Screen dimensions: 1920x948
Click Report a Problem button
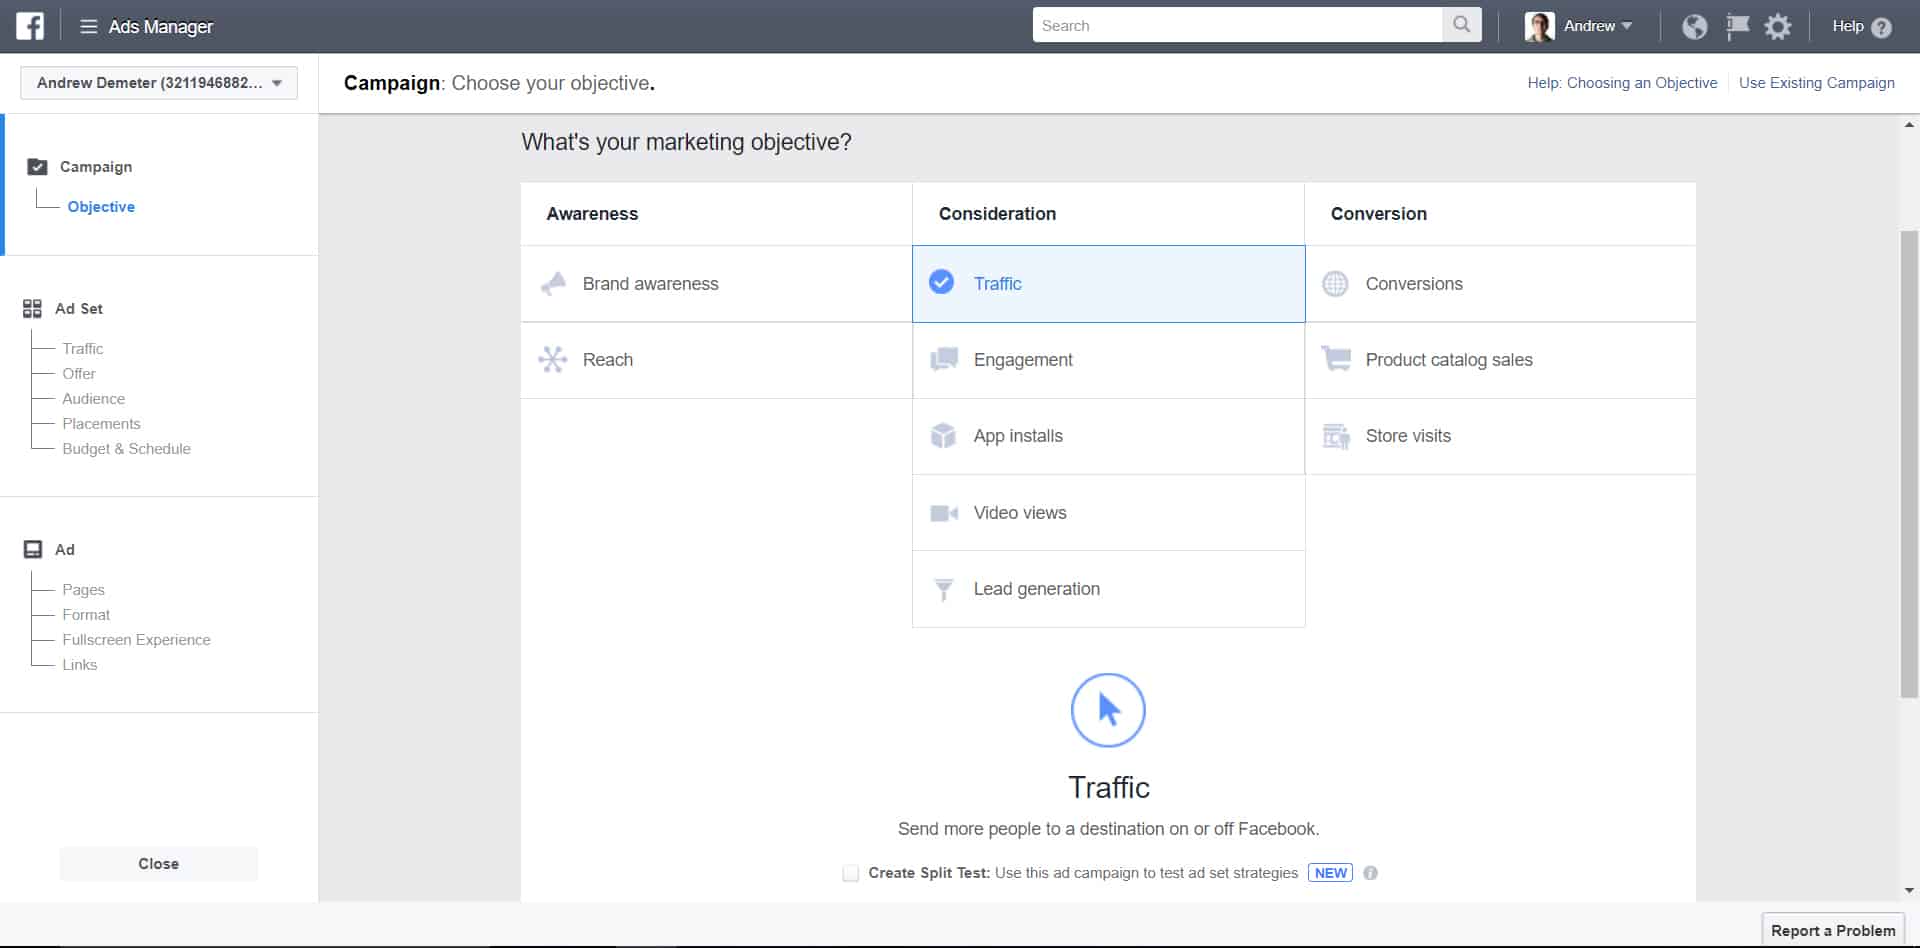tap(1832, 930)
